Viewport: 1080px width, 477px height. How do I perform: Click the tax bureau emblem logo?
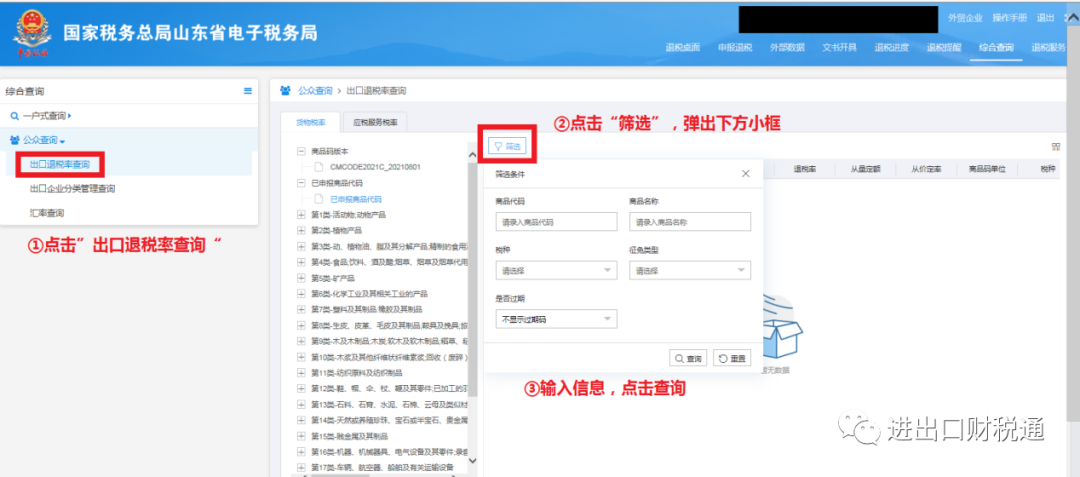32,34
